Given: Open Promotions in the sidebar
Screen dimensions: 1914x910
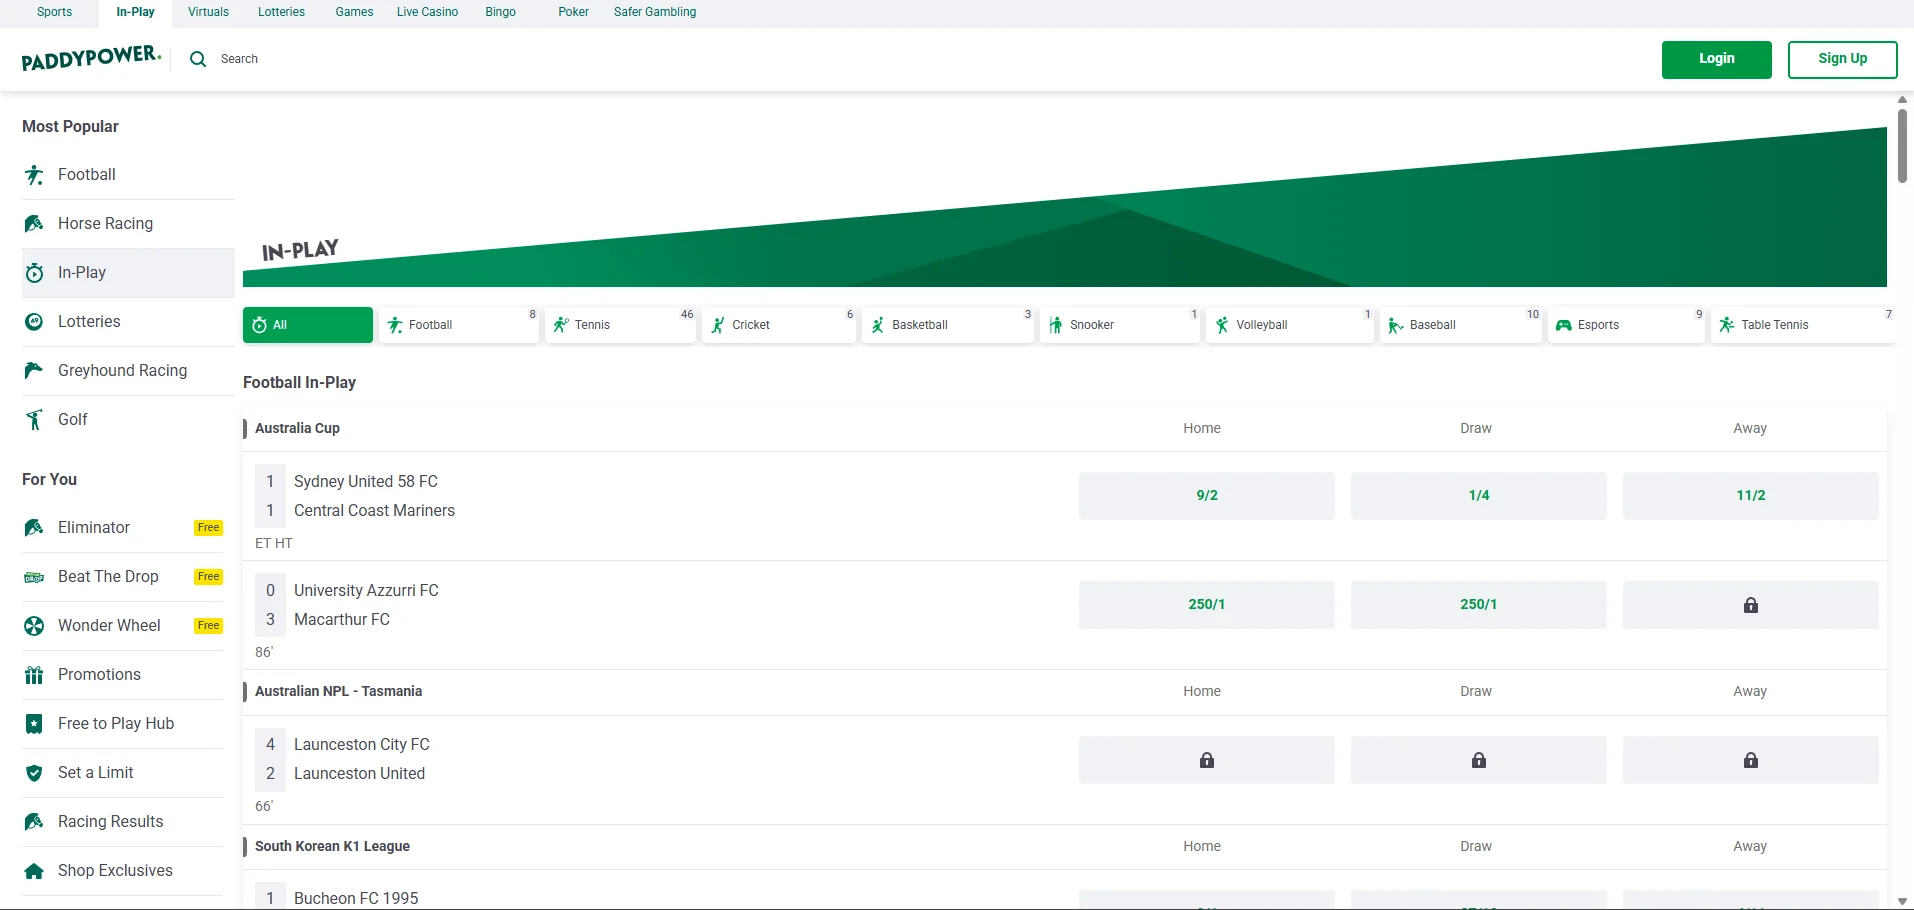Looking at the screenshot, I should [x=122, y=675].
